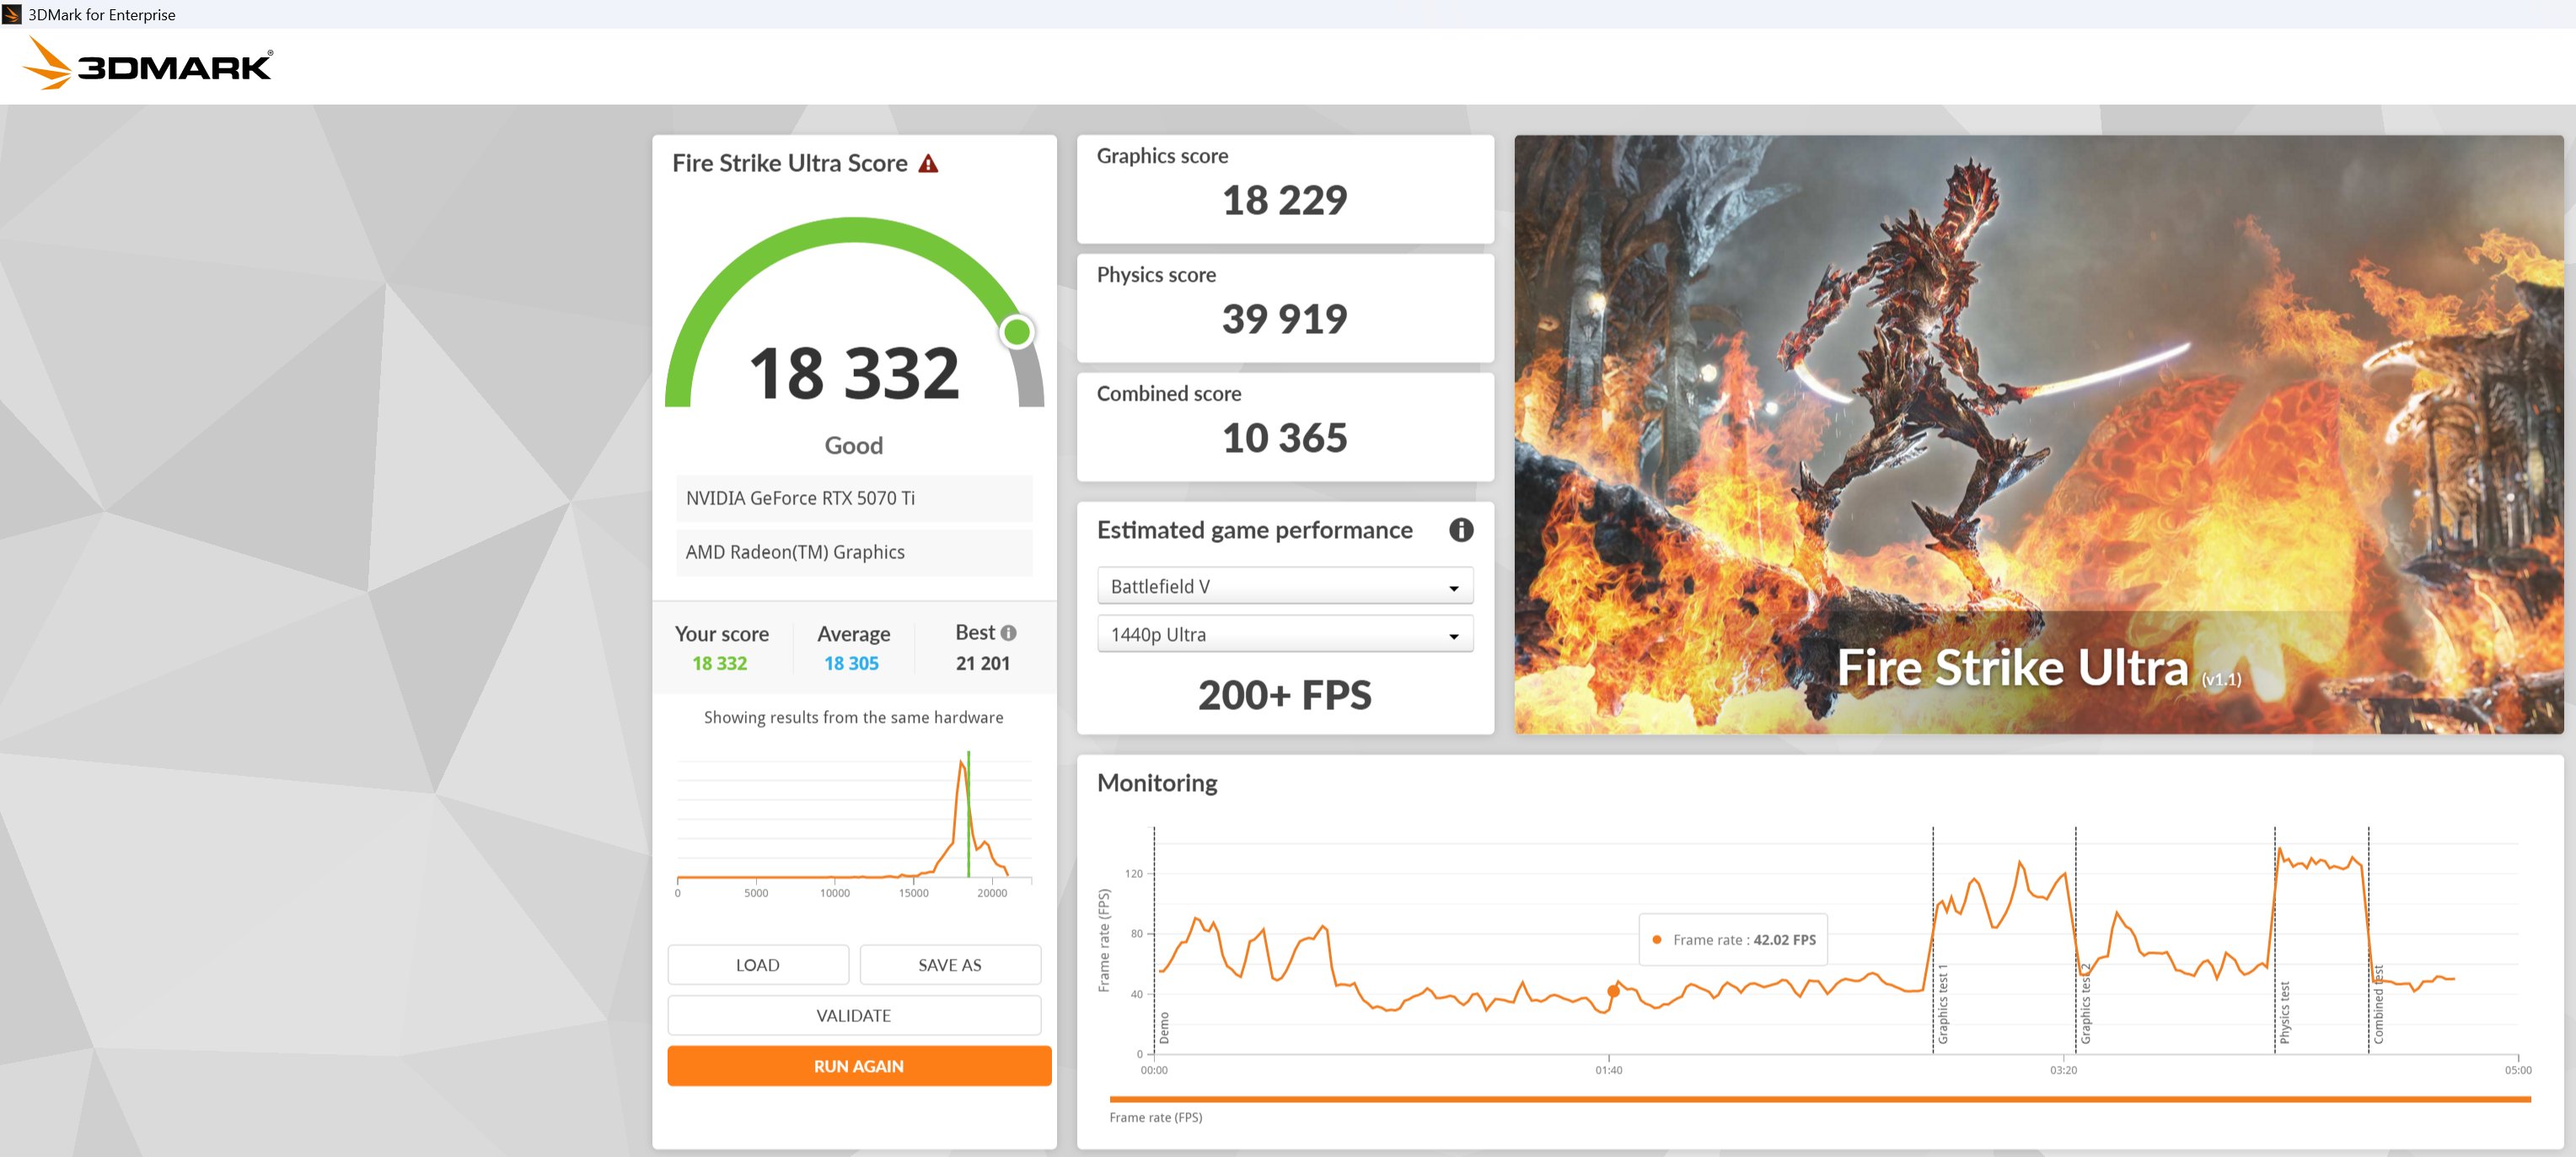Click the LOAD button
This screenshot has width=2576, height=1157.
coord(758,965)
